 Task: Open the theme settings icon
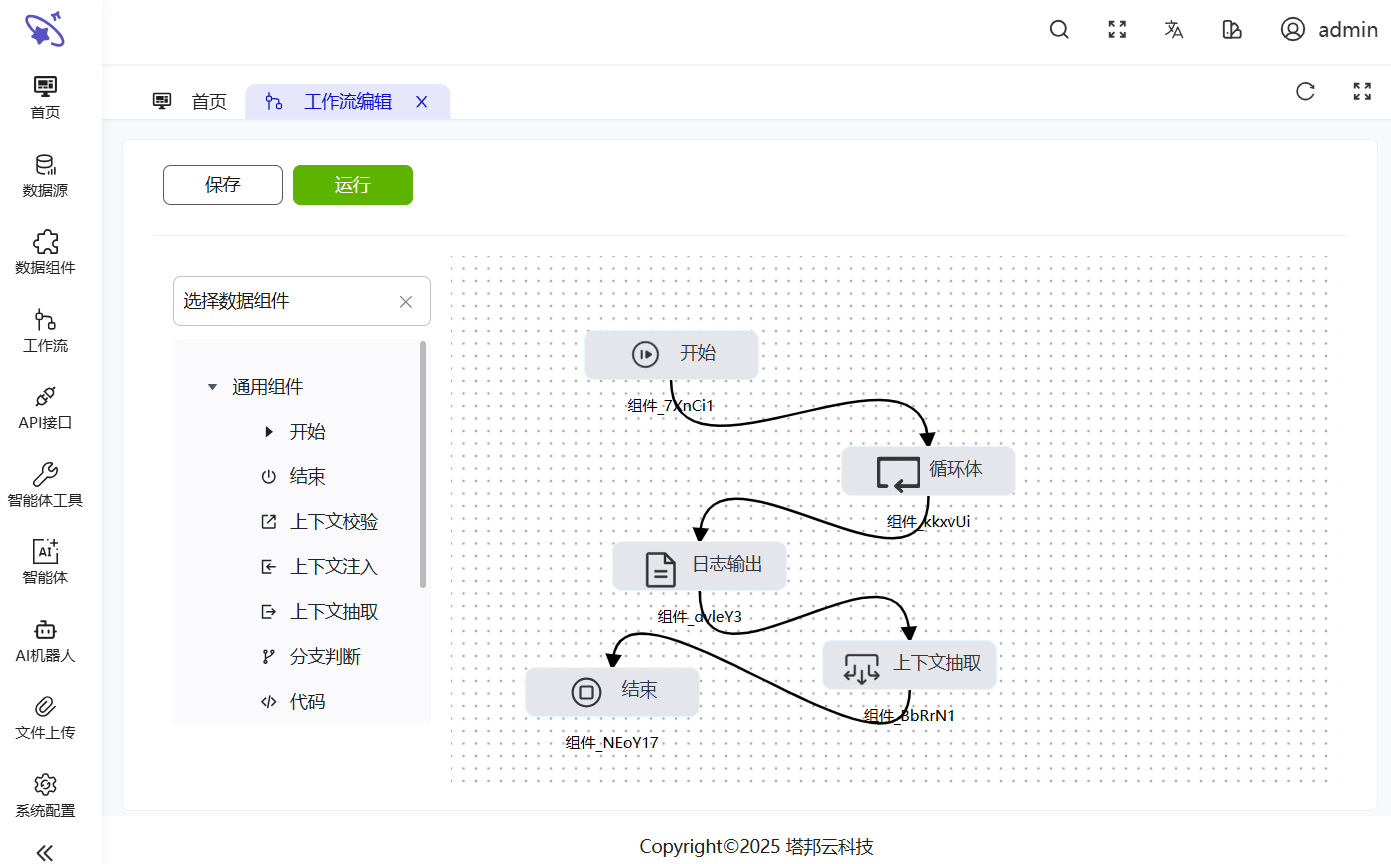1232,30
